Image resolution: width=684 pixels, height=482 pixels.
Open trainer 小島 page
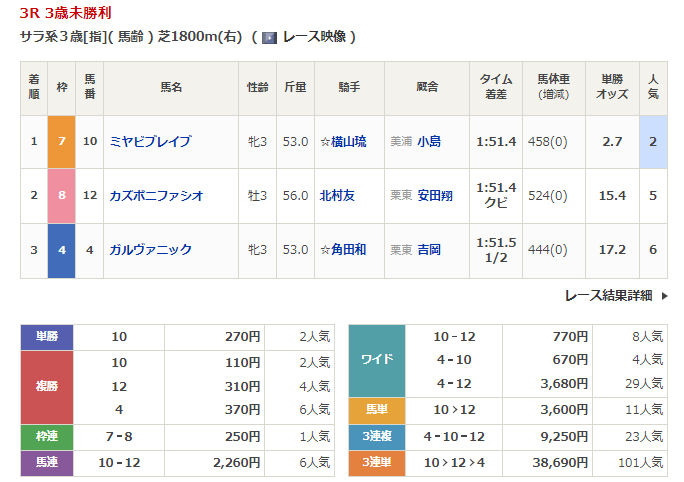tap(429, 142)
